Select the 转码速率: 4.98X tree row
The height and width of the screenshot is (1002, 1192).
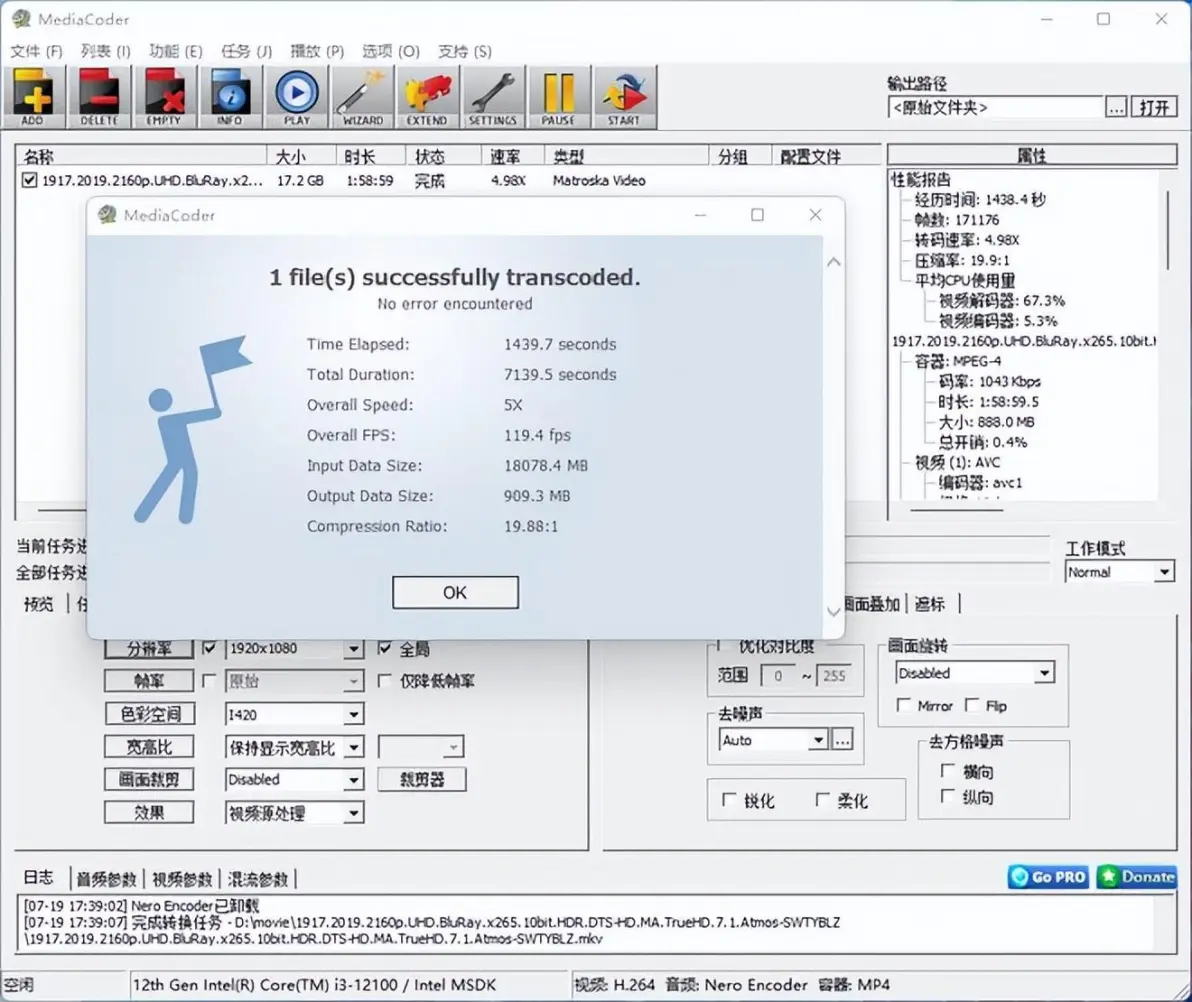tap(966, 240)
